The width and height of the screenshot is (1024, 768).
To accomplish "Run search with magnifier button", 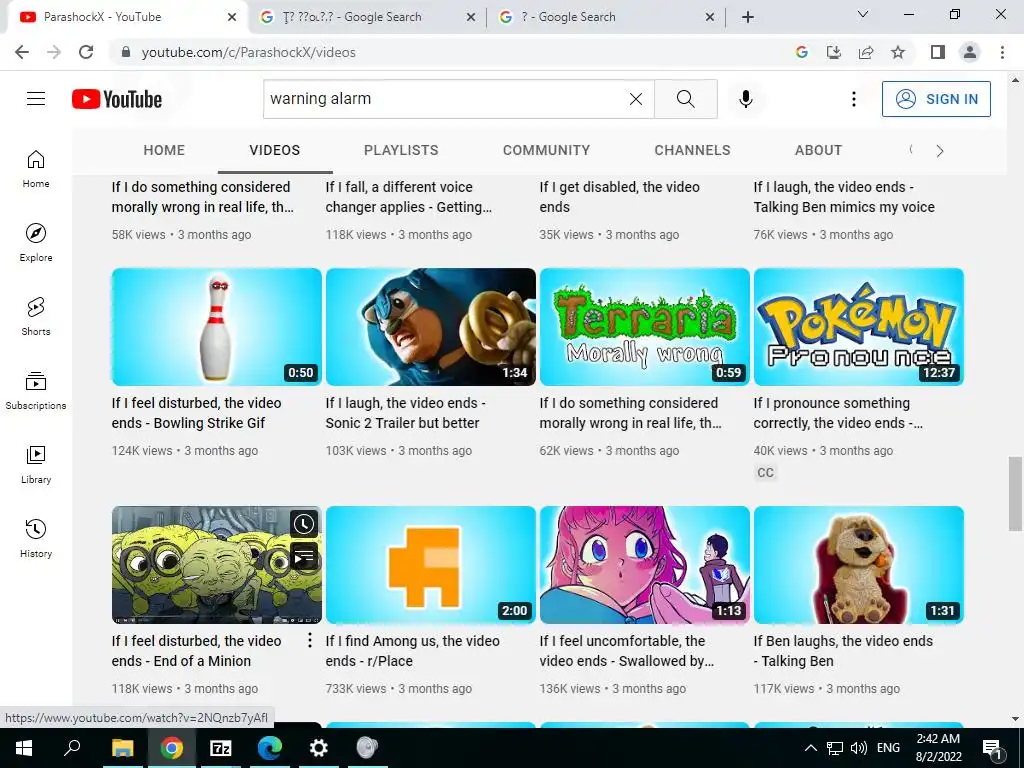I will (x=686, y=99).
